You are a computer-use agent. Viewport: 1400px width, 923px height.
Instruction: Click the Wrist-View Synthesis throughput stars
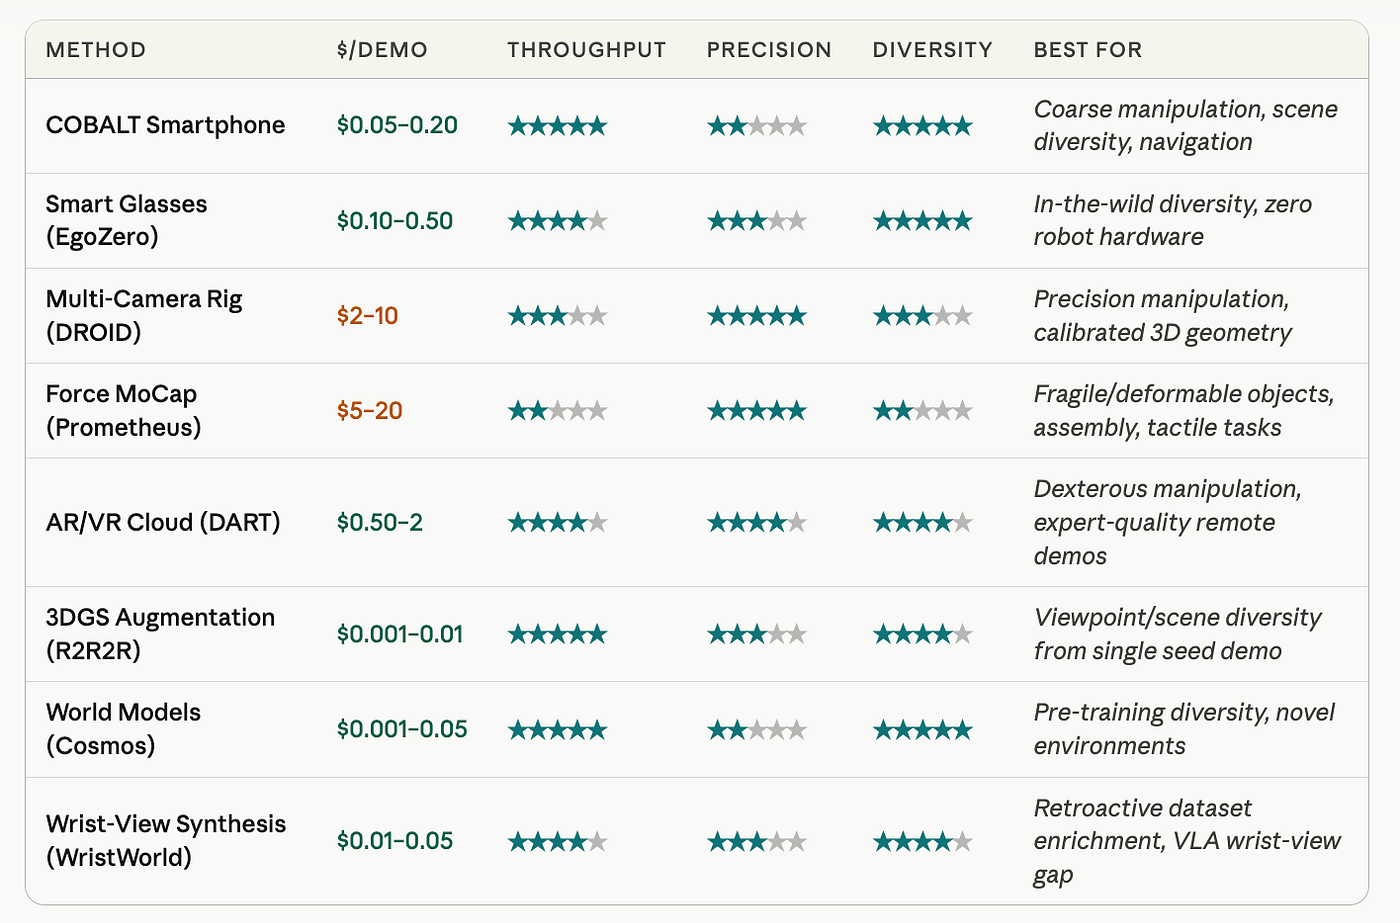click(557, 842)
